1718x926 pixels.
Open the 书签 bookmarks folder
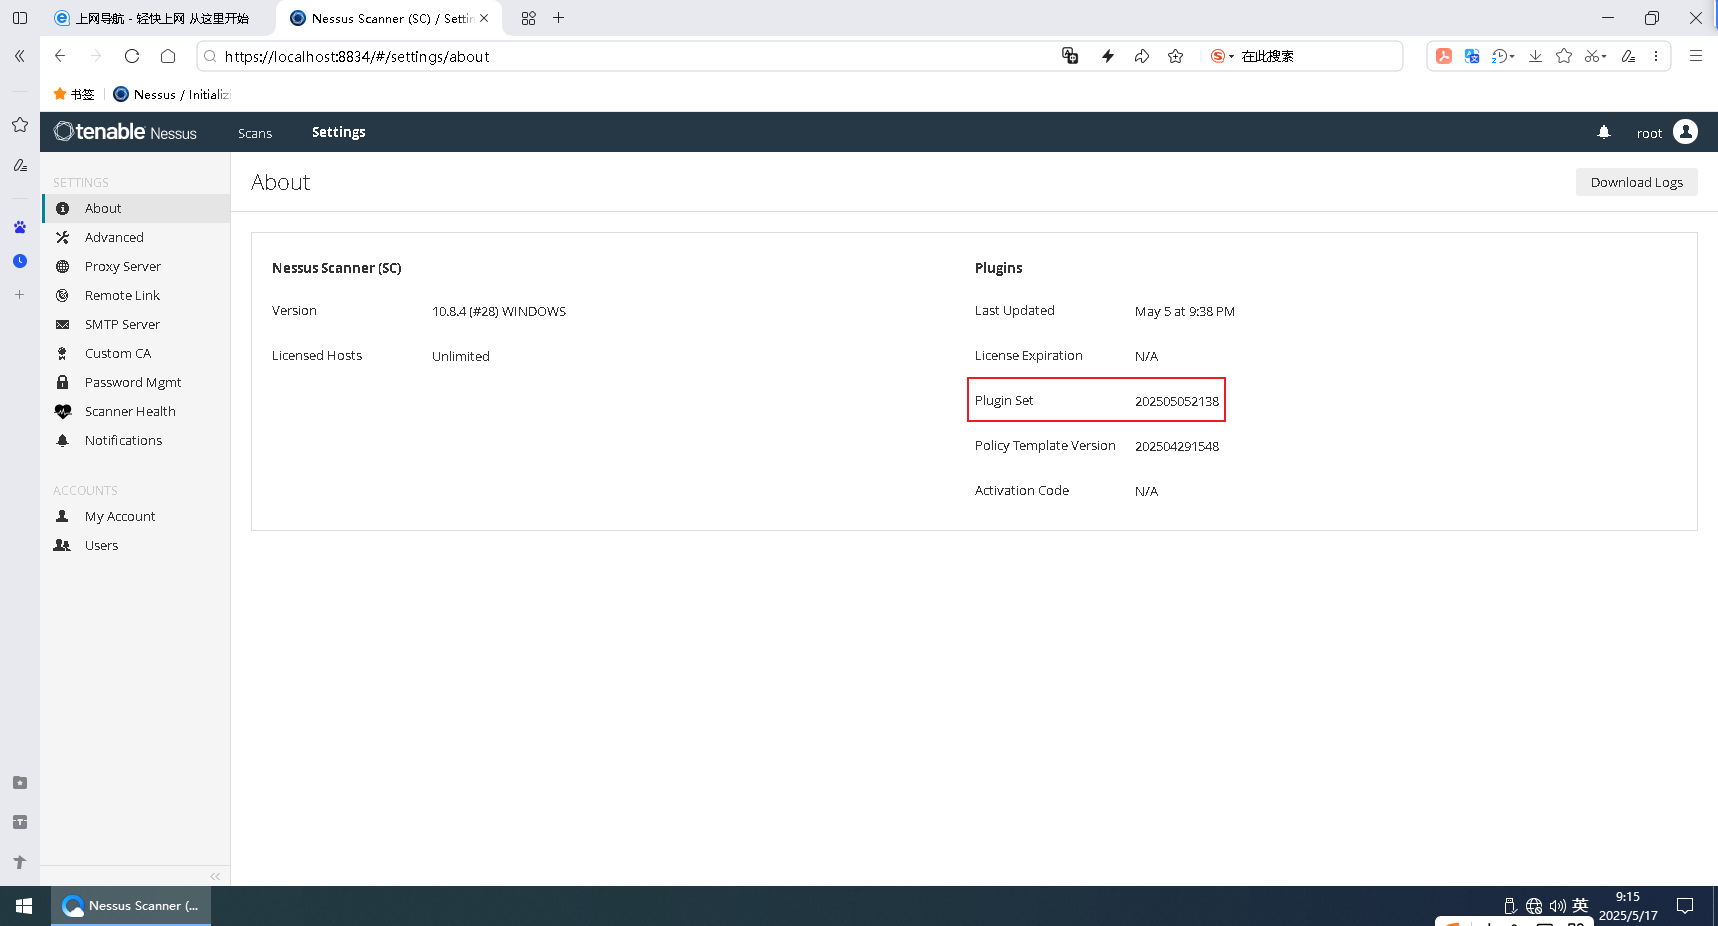(x=74, y=94)
